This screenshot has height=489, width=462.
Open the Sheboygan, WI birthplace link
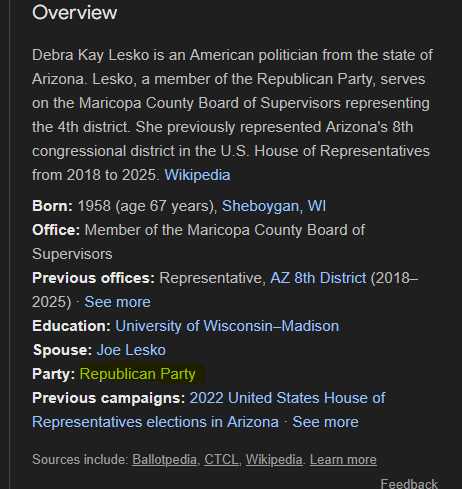pyautogui.click(x=274, y=206)
